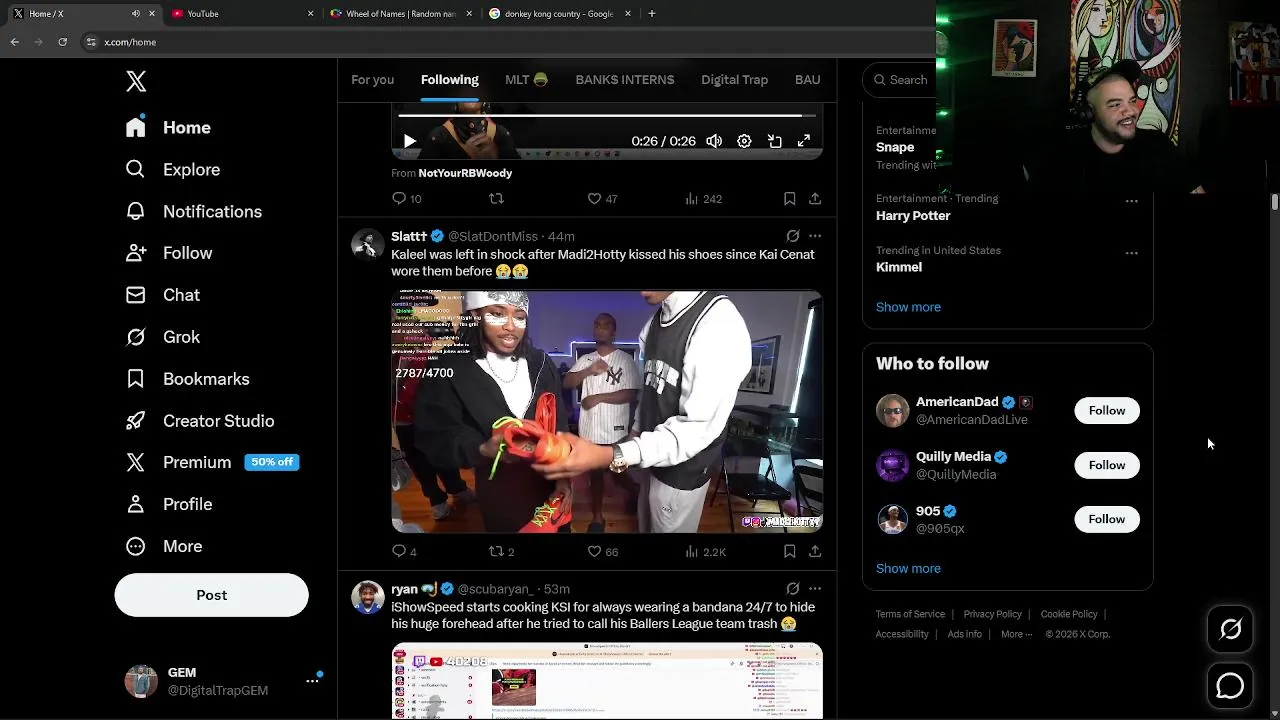Click the Post button

(211, 595)
